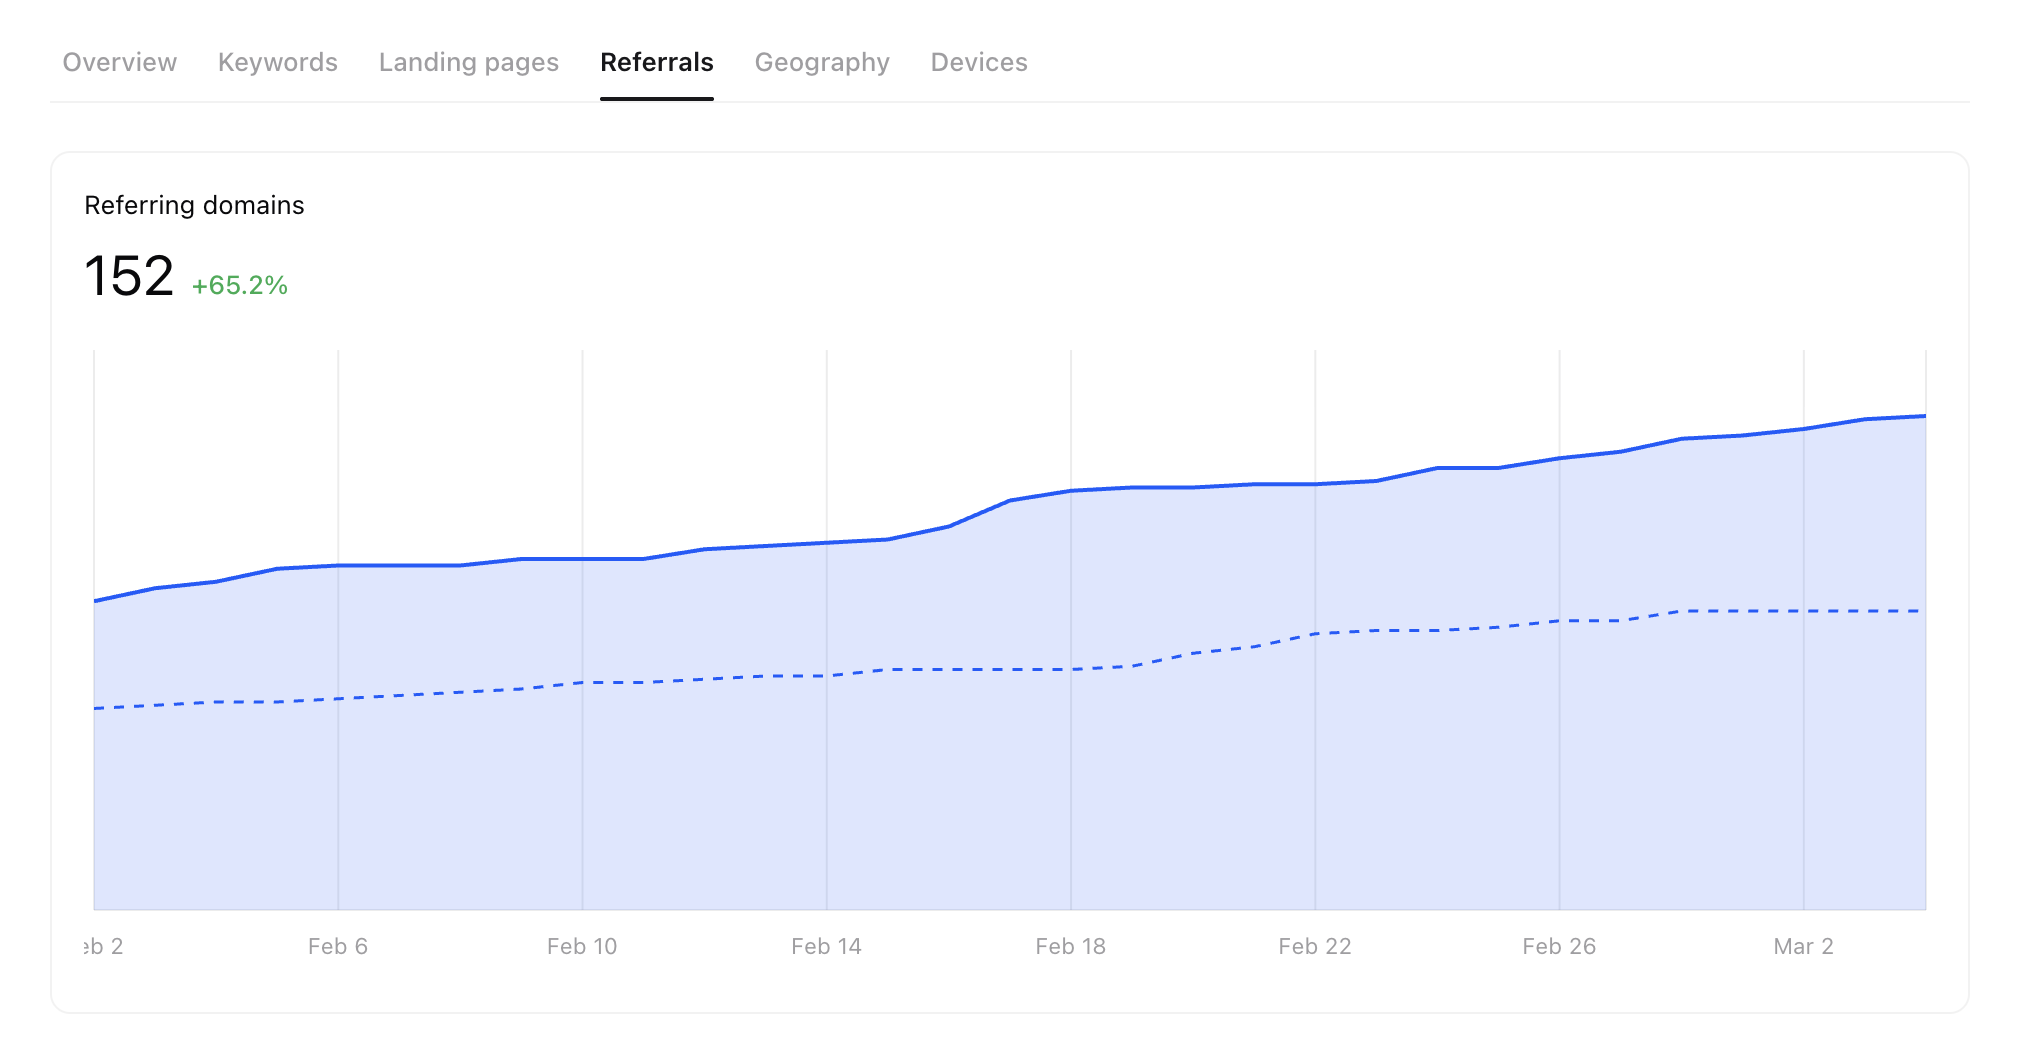2024x1044 pixels.
Task: Select the Referrals tab
Action: point(657,62)
